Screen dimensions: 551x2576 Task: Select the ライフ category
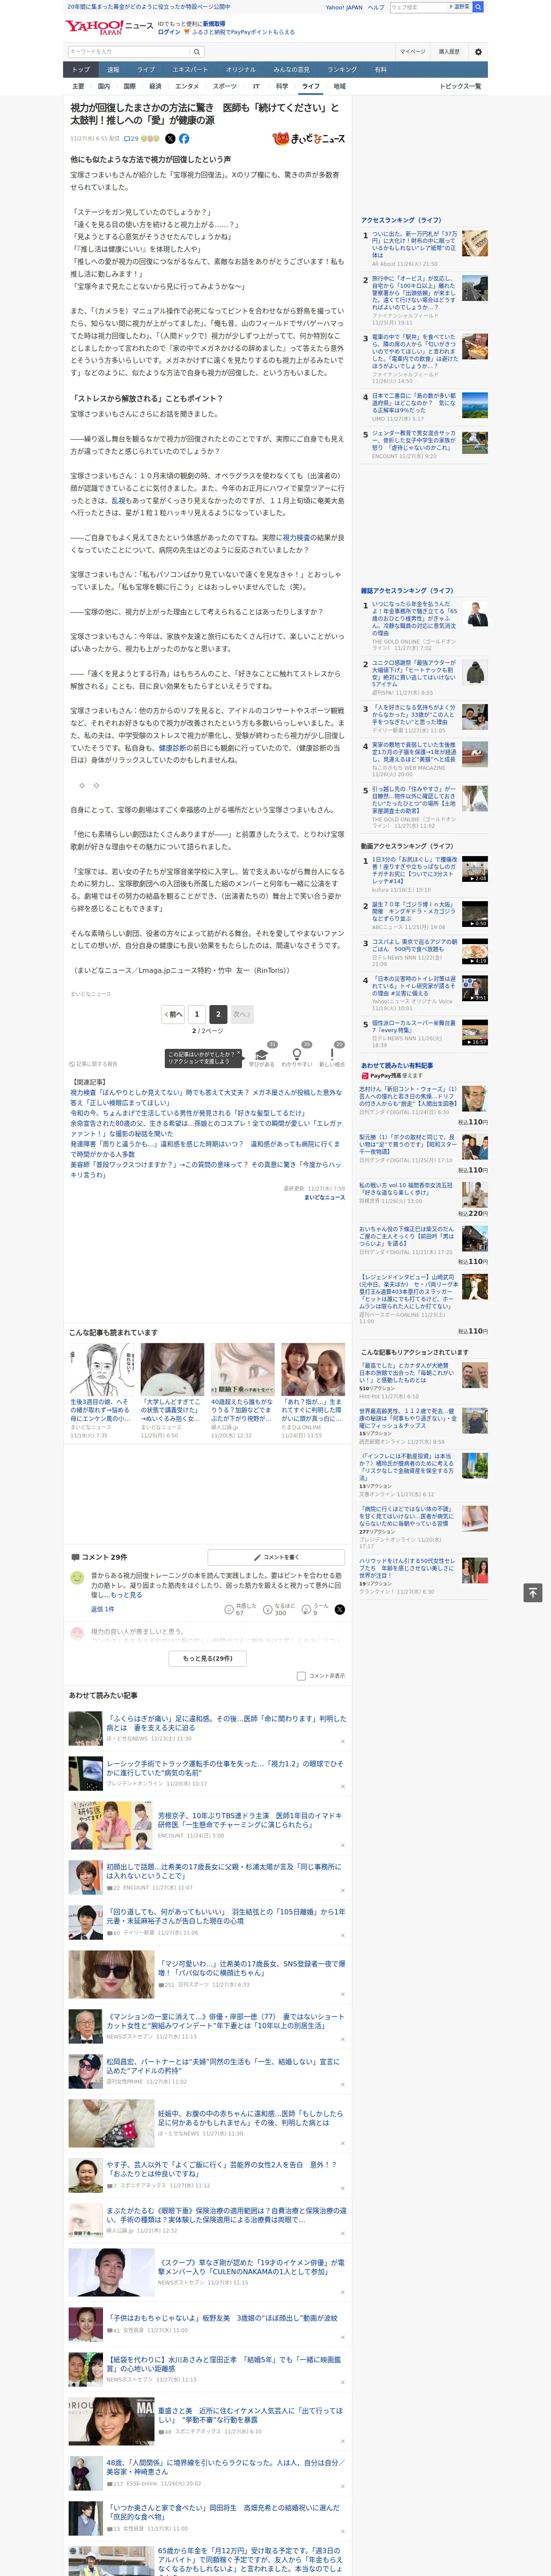[x=311, y=86]
